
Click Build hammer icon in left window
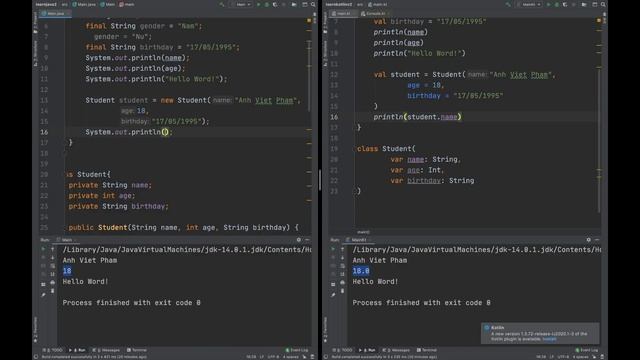pyautogui.click(x=222, y=4)
